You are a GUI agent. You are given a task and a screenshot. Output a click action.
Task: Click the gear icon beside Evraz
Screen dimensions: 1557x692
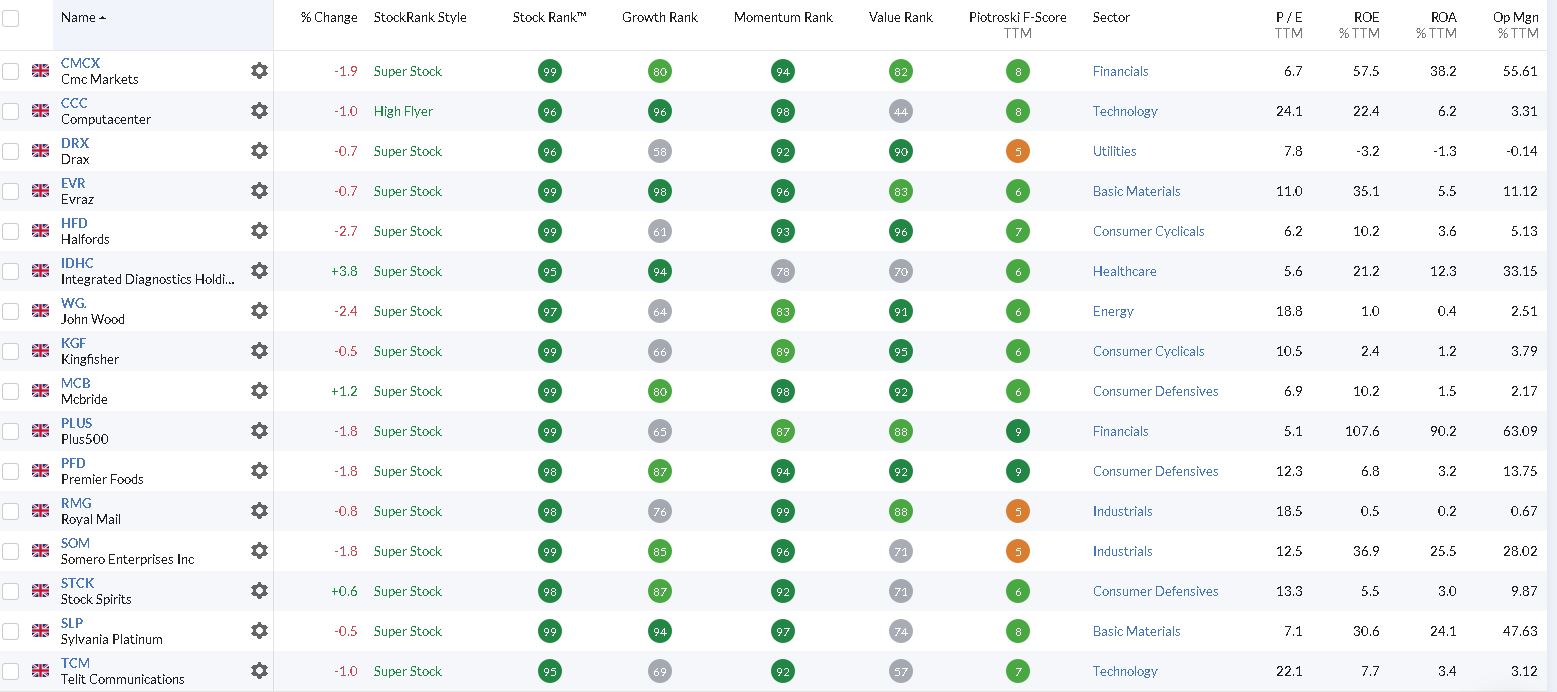(259, 191)
